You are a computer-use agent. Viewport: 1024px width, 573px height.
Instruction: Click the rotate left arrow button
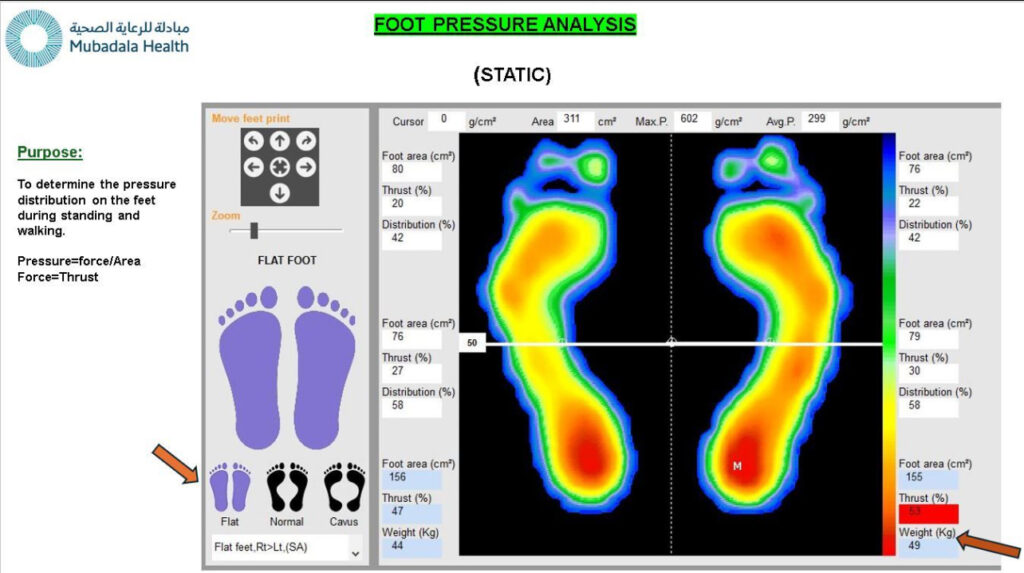click(x=254, y=142)
